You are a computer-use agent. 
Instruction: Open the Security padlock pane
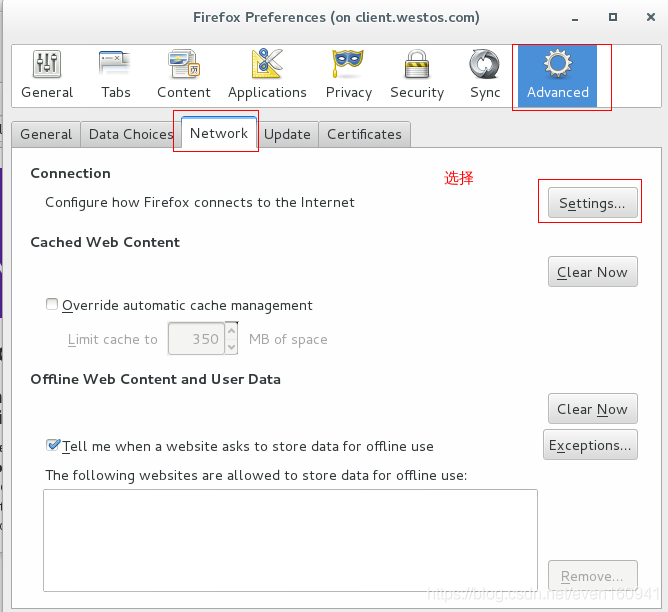pyautogui.click(x=417, y=75)
